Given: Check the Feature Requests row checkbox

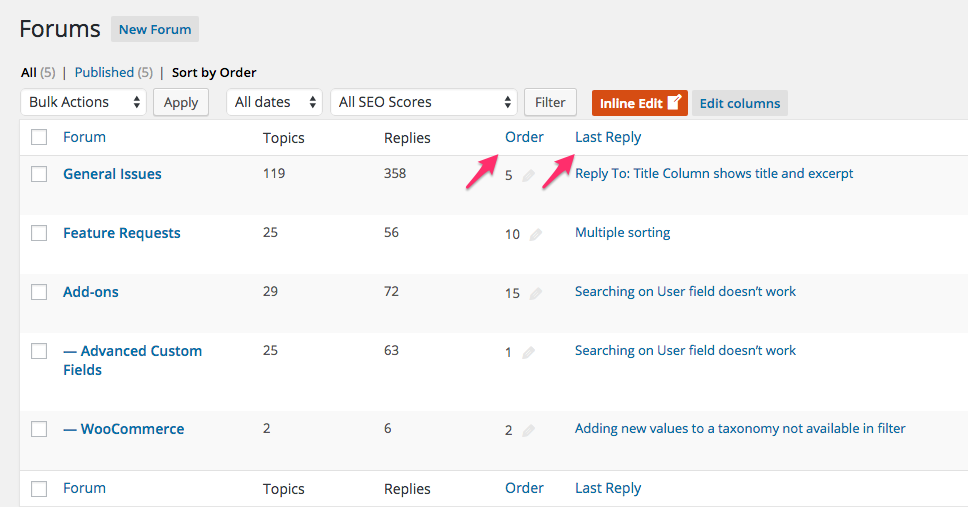Looking at the screenshot, I should coord(39,233).
